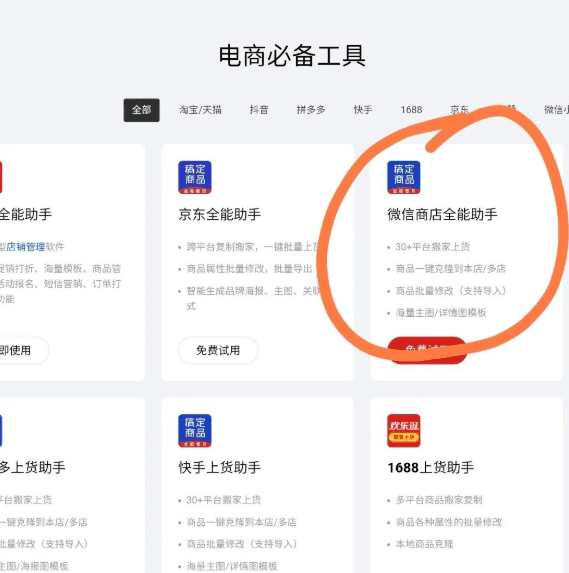
Task: Click the blue 店铺管理 link text
Action: 26,247
